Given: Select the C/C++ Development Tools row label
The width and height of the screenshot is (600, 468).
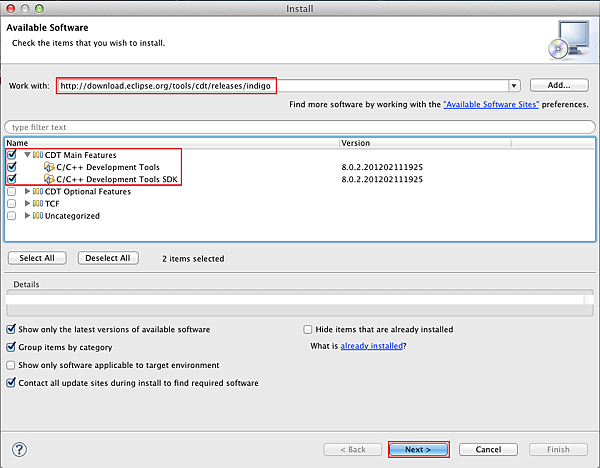Looking at the screenshot, I should 108,167.
